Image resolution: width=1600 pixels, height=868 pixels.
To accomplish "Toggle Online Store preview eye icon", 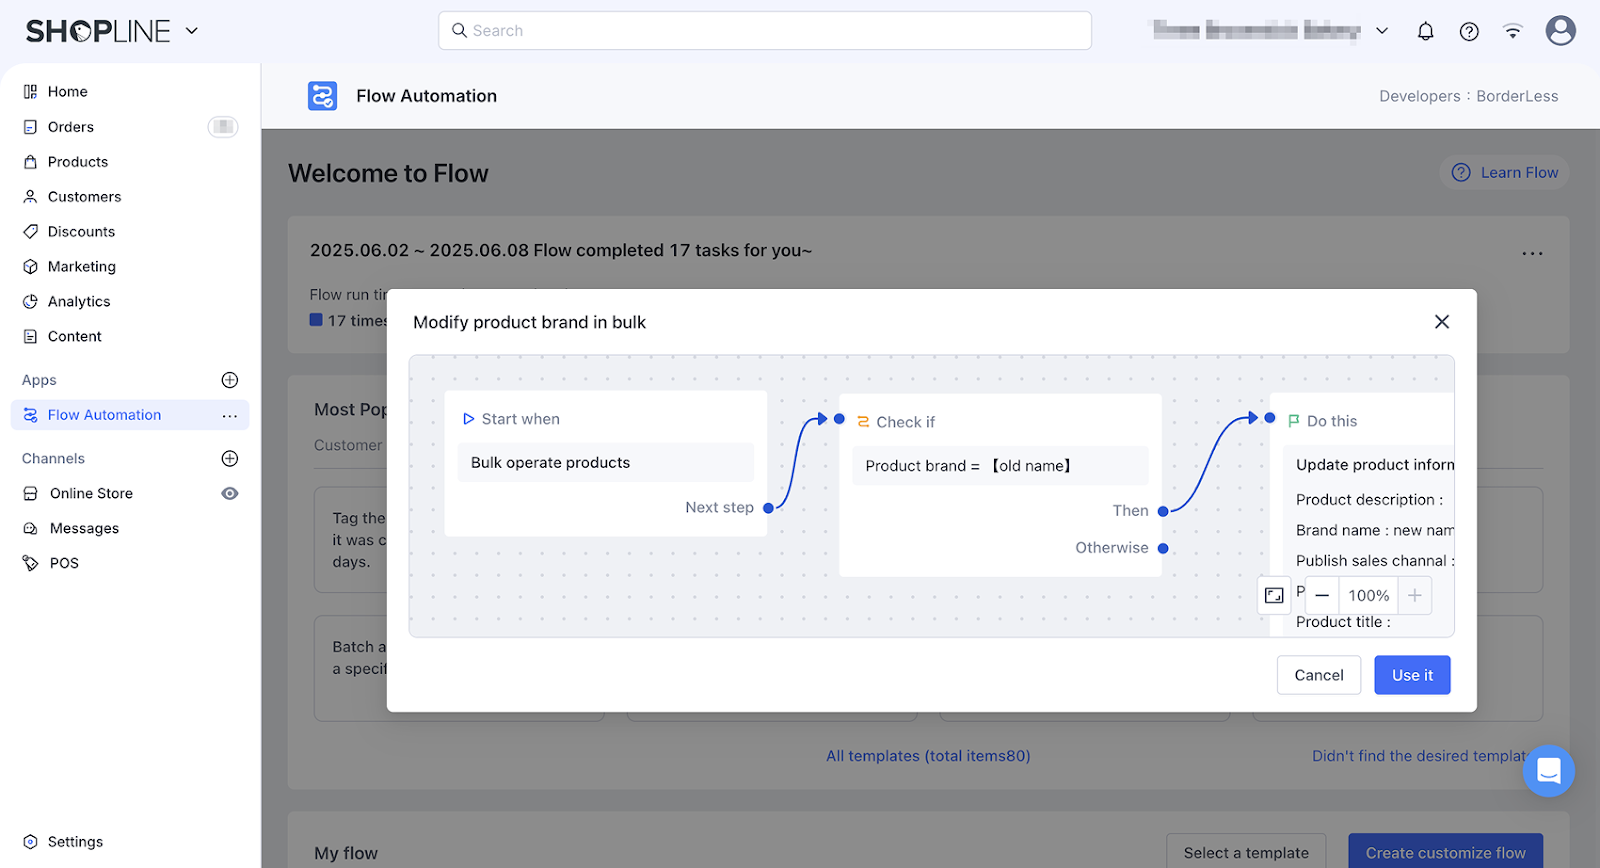I will pos(230,494).
